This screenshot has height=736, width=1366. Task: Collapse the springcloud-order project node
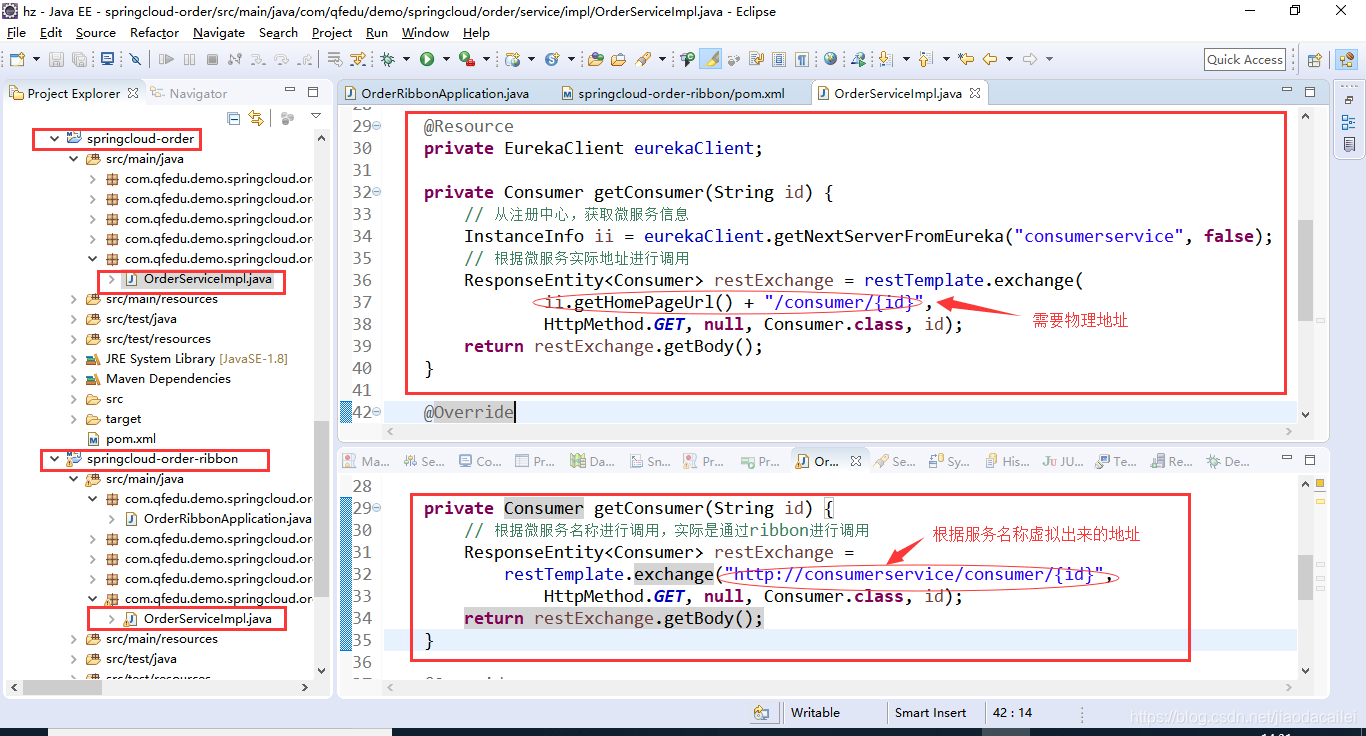(53, 139)
